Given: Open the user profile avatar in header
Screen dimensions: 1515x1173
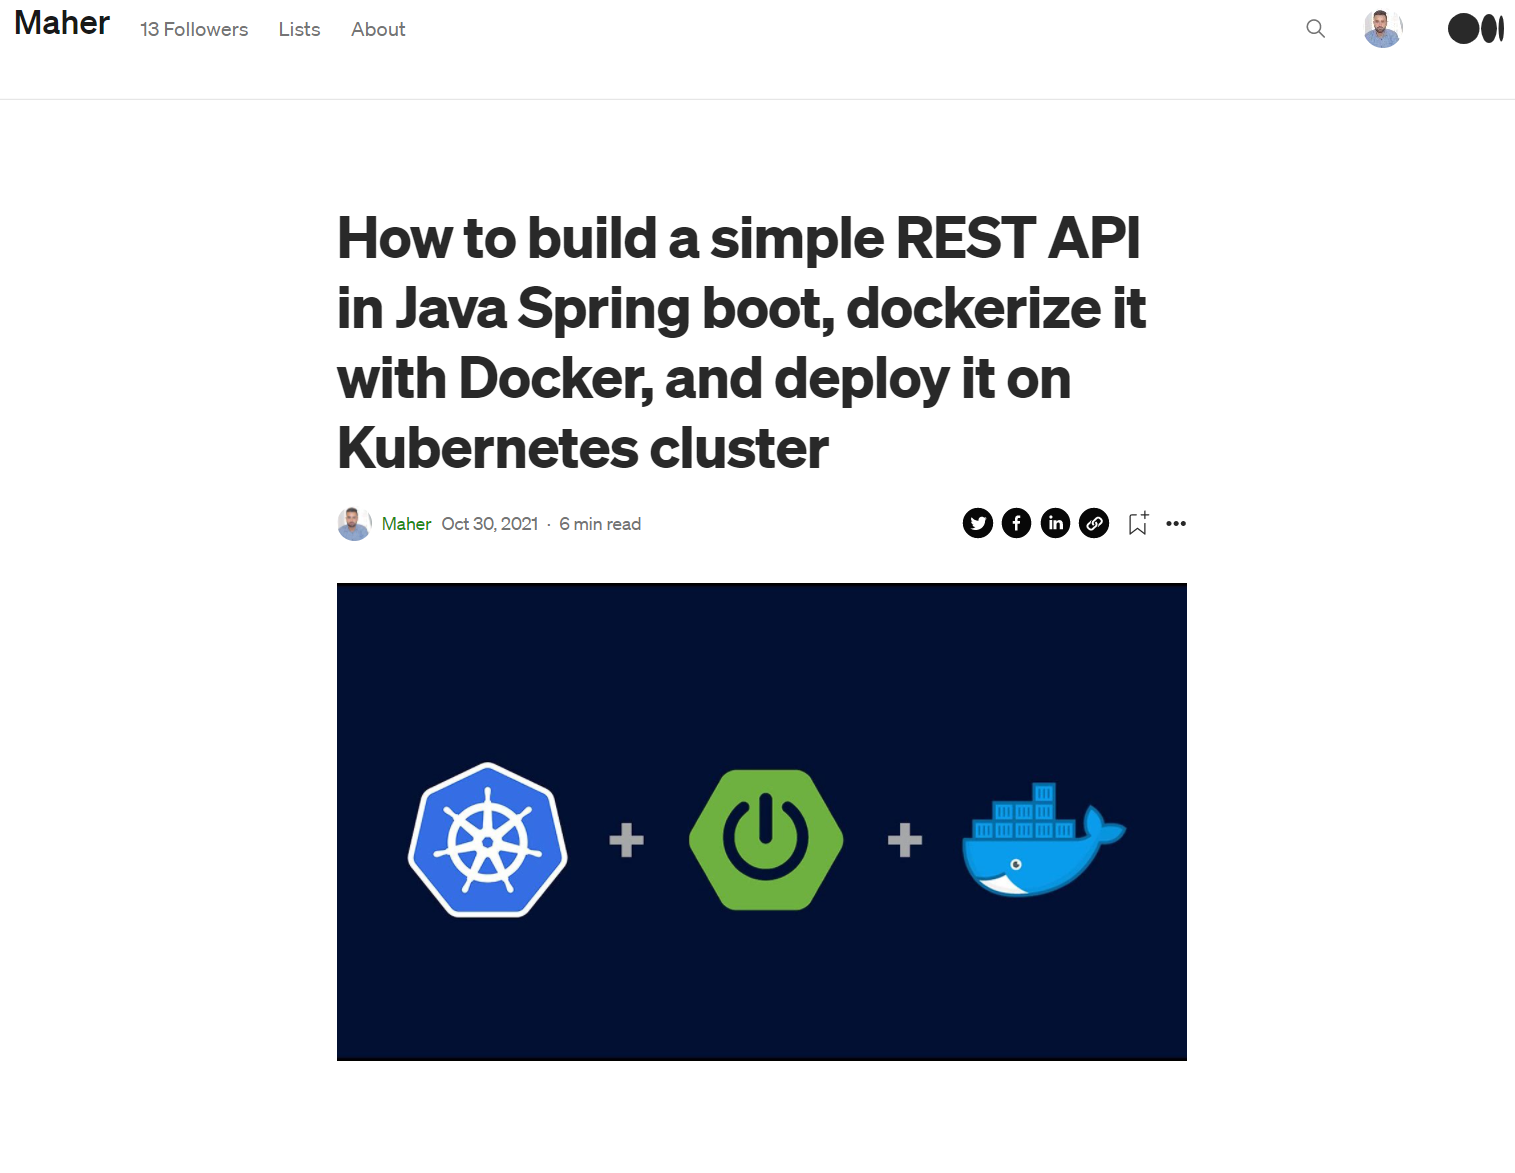Looking at the screenshot, I should coord(1383,29).
